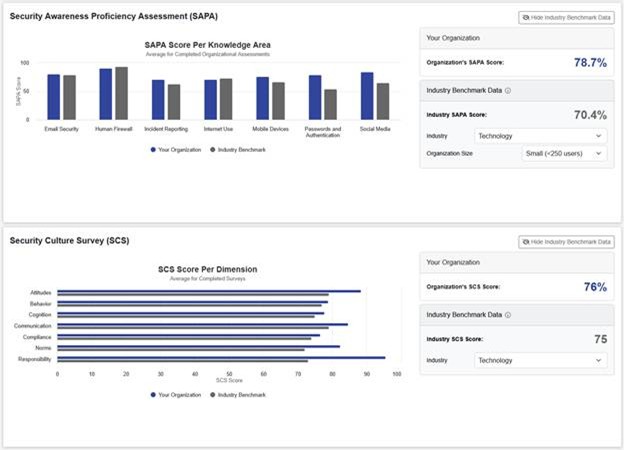Image resolution: width=624 pixels, height=450 pixels.
Task: Click the blue Responsibility bar in SCS chart
Action: 221,357
